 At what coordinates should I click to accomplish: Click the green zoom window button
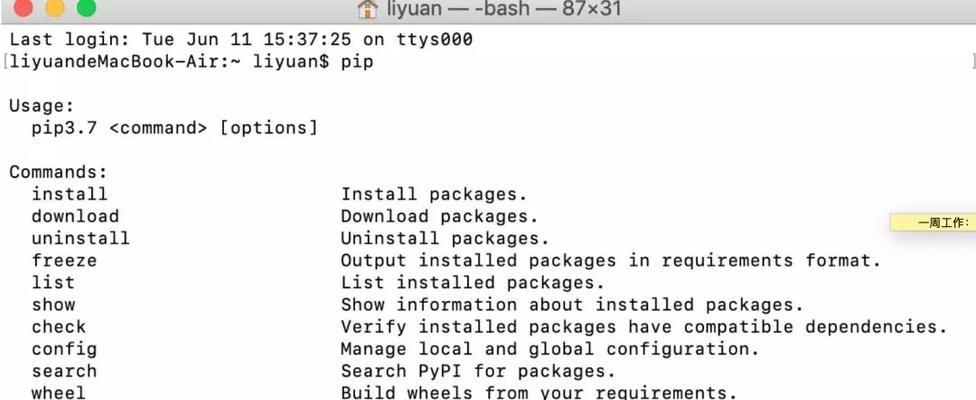coord(87,7)
